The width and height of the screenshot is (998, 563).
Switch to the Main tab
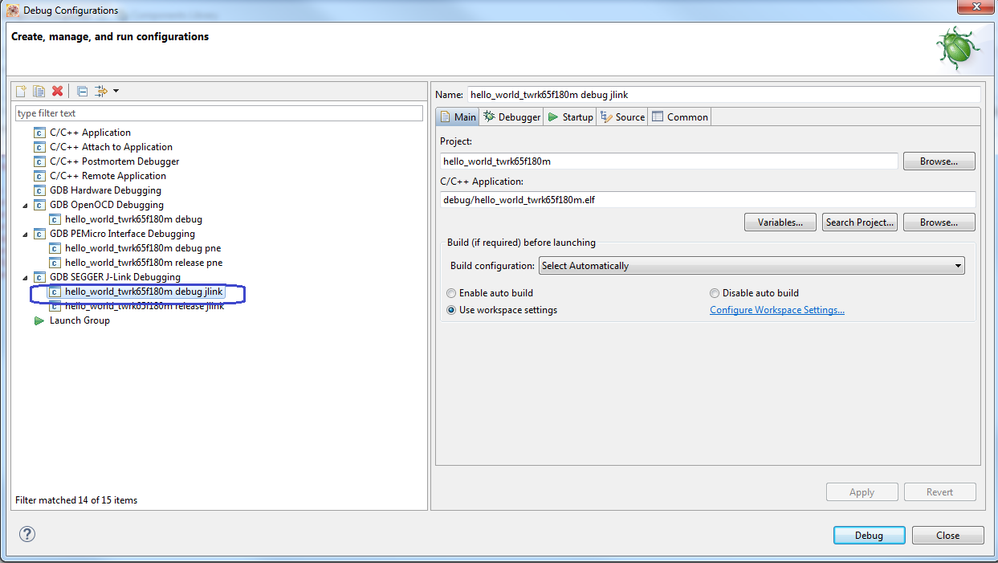coord(458,117)
